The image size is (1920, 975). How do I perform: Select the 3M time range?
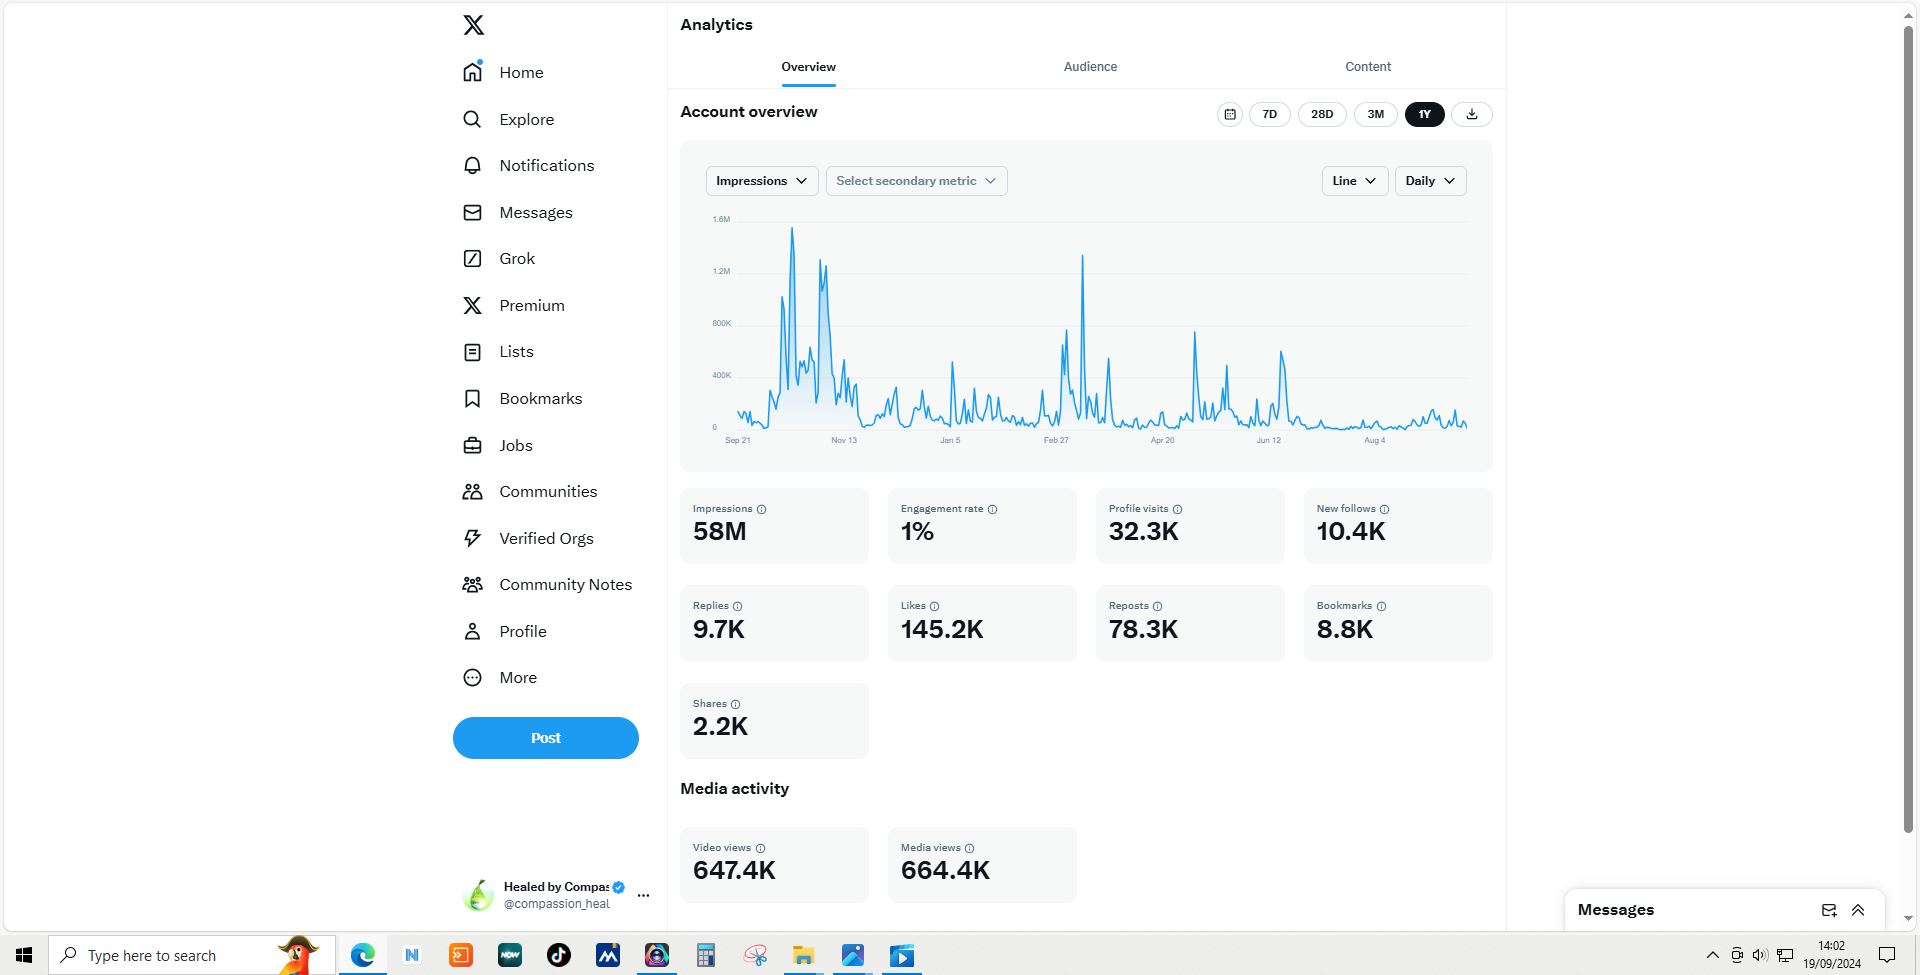click(x=1375, y=114)
